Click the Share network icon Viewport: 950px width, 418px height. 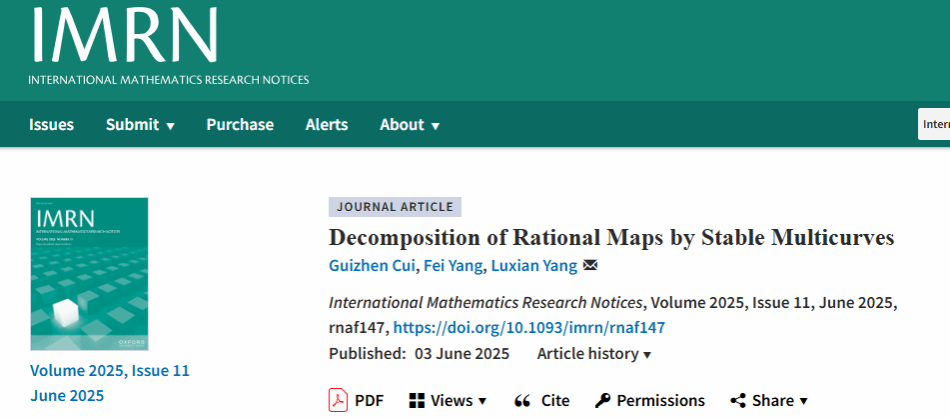click(738, 400)
